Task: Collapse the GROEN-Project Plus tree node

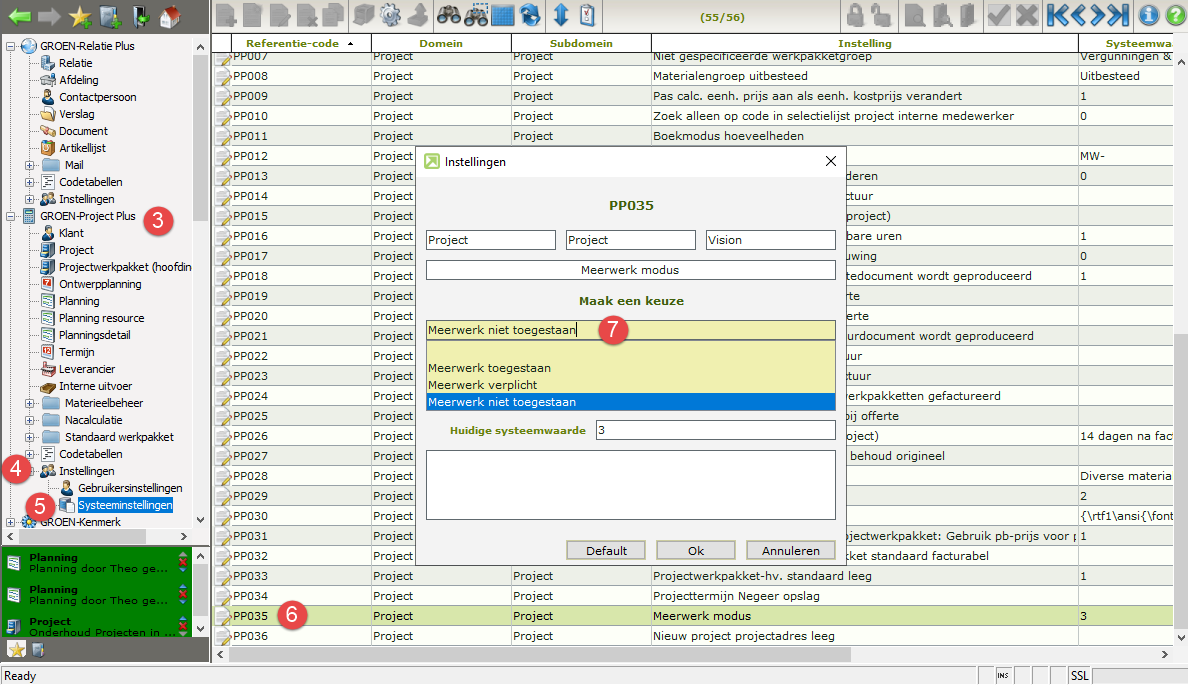Action: click(x=11, y=216)
